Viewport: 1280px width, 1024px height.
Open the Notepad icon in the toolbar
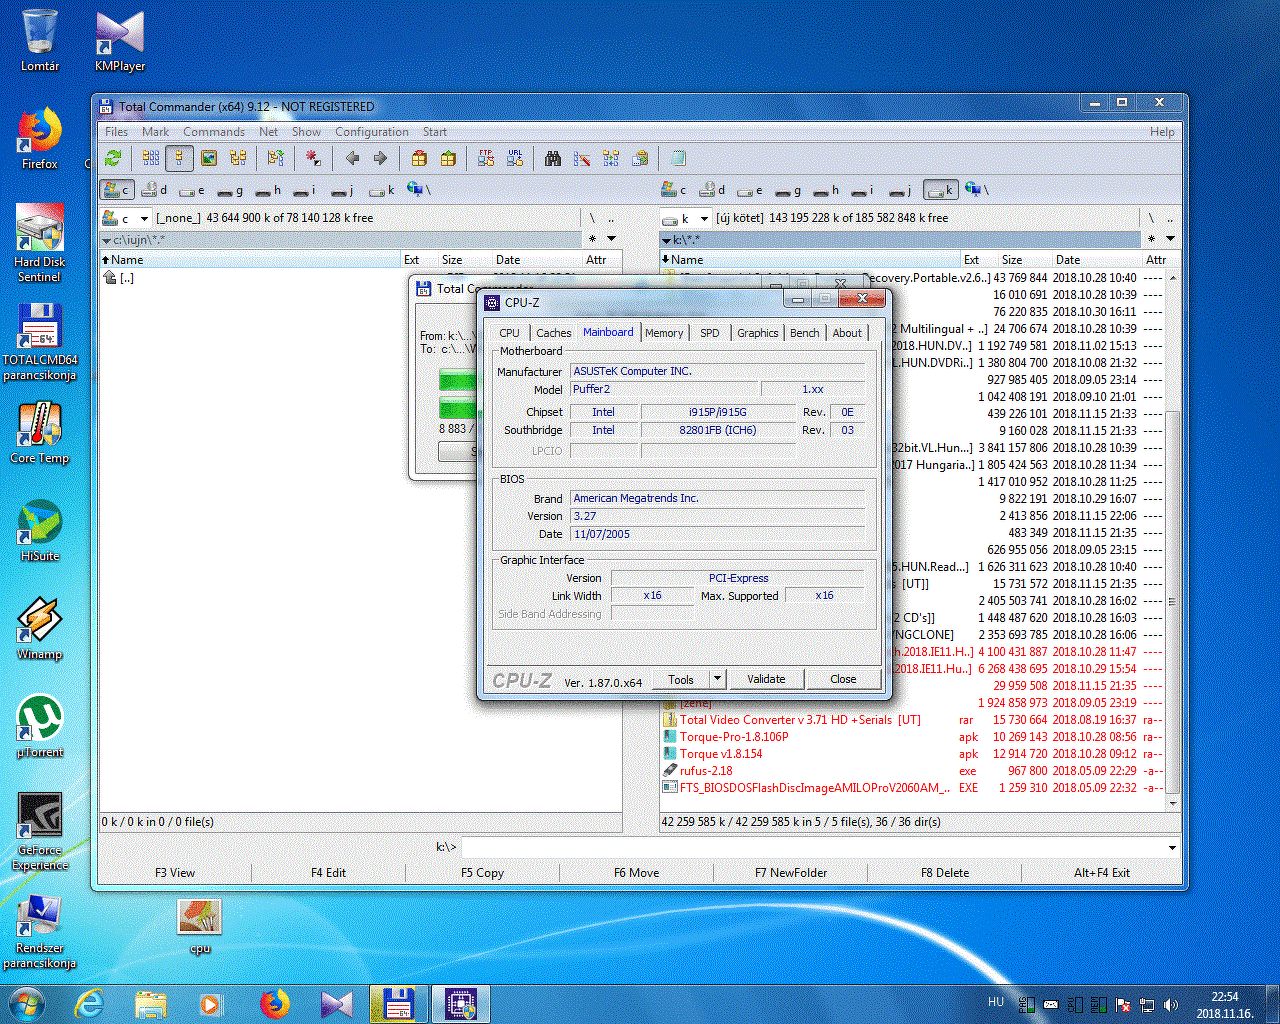[678, 158]
